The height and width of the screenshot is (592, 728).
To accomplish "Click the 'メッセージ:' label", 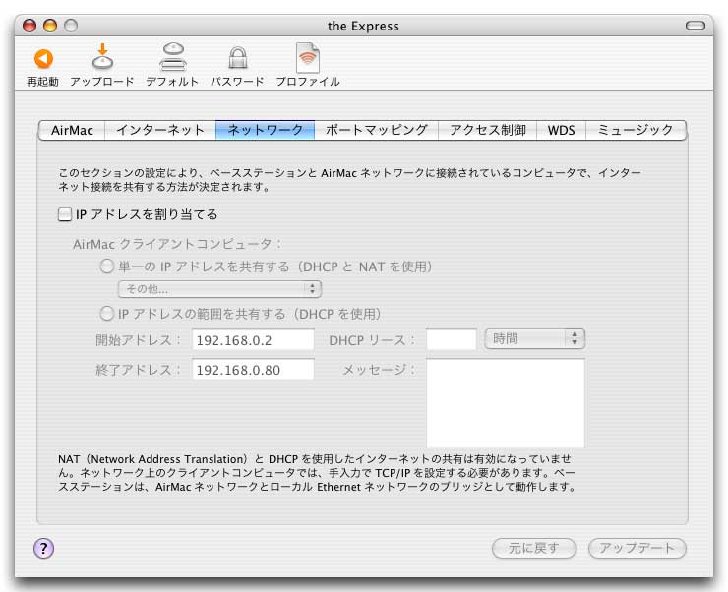I will point(378,370).
